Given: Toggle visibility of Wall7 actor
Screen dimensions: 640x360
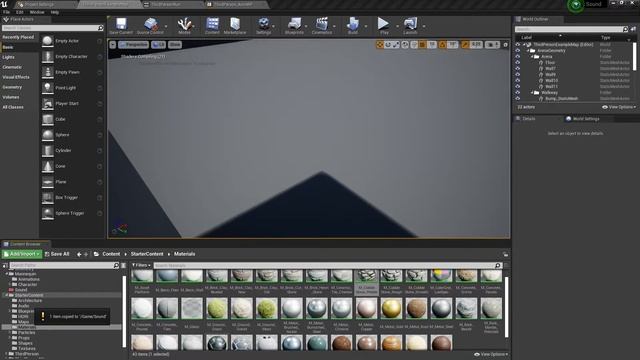Looking at the screenshot, I should (518, 69).
